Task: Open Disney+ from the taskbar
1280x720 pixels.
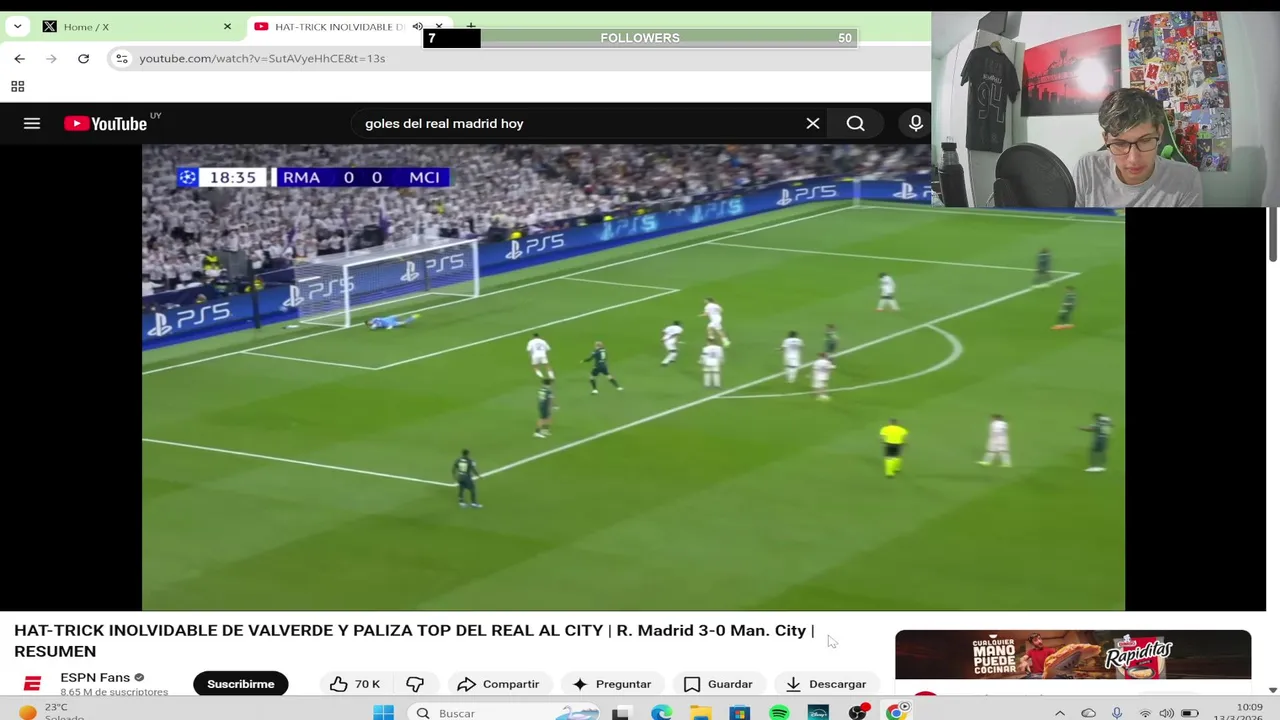Action: click(x=818, y=712)
